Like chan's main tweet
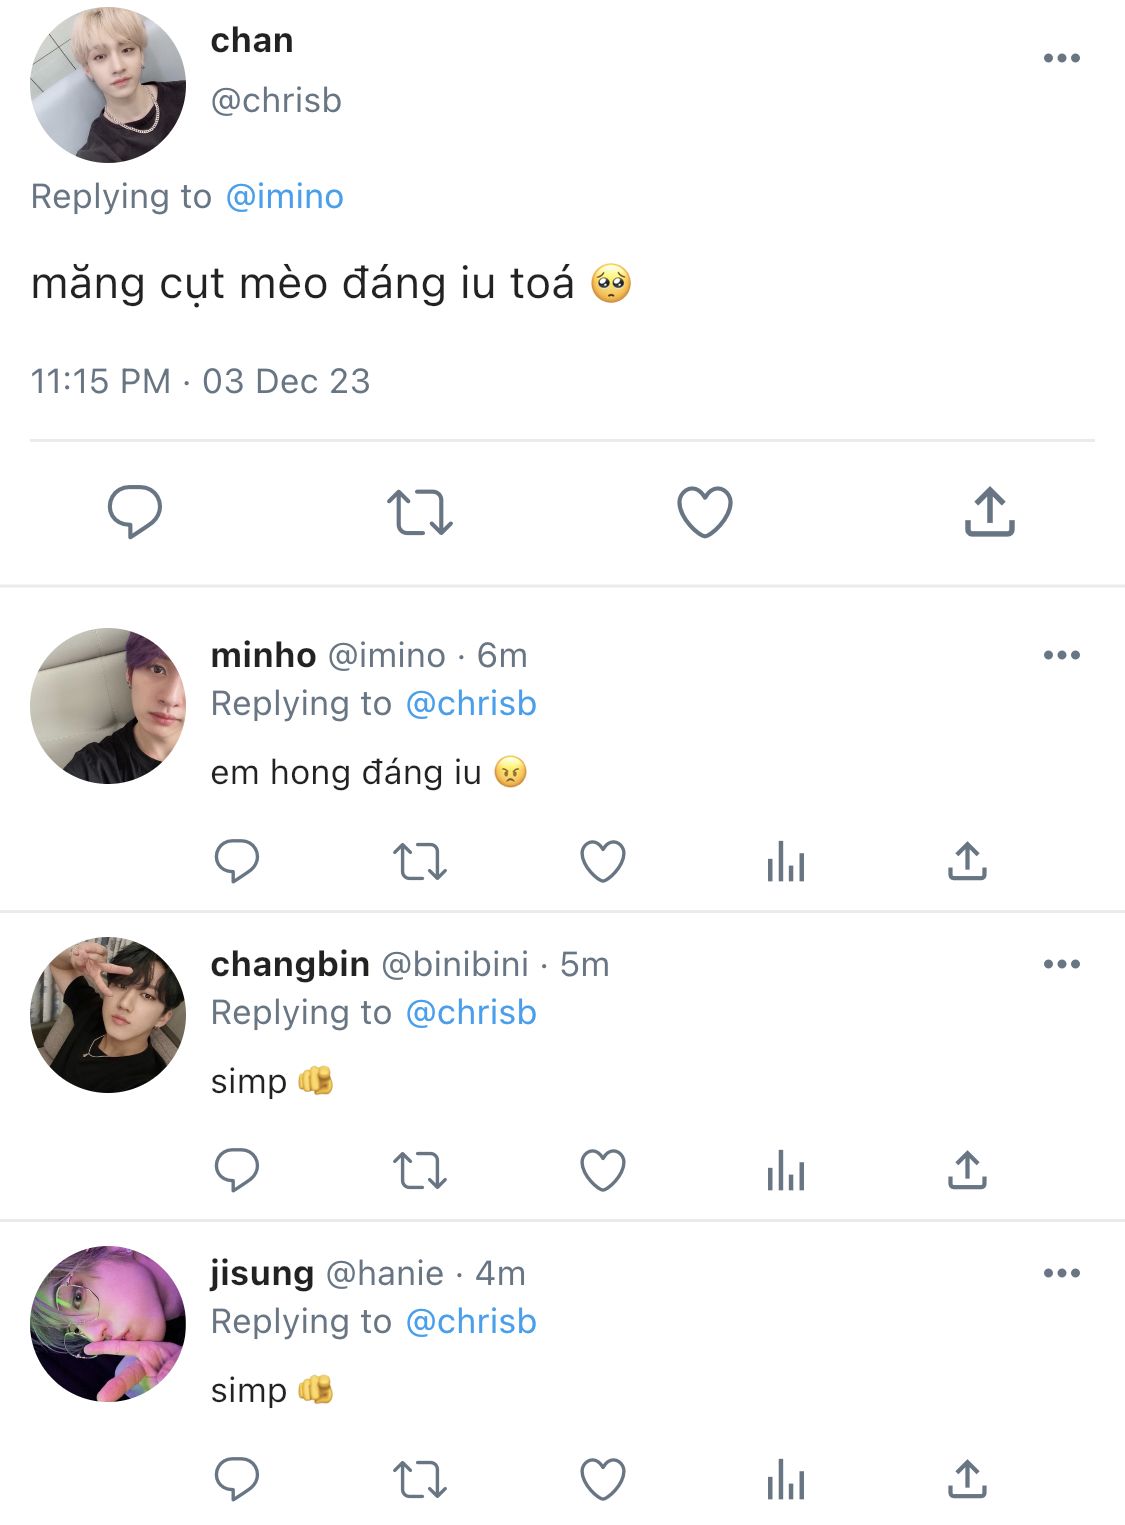Viewport: 1125px width, 1525px height. 705,512
